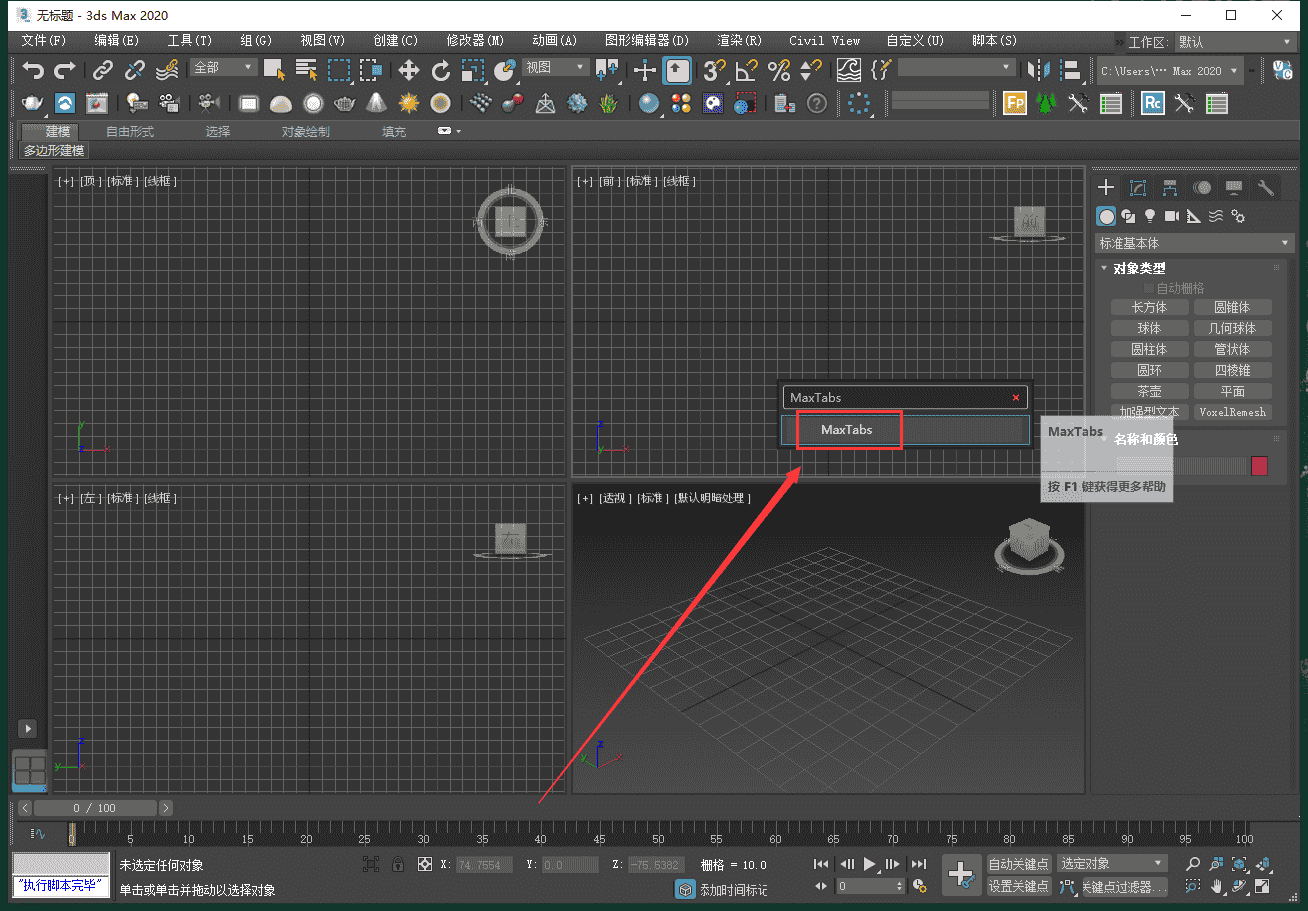This screenshot has height=911, width=1308.
Task: Open the Utilities wrench panel icon
Action: coord(1266,188)
